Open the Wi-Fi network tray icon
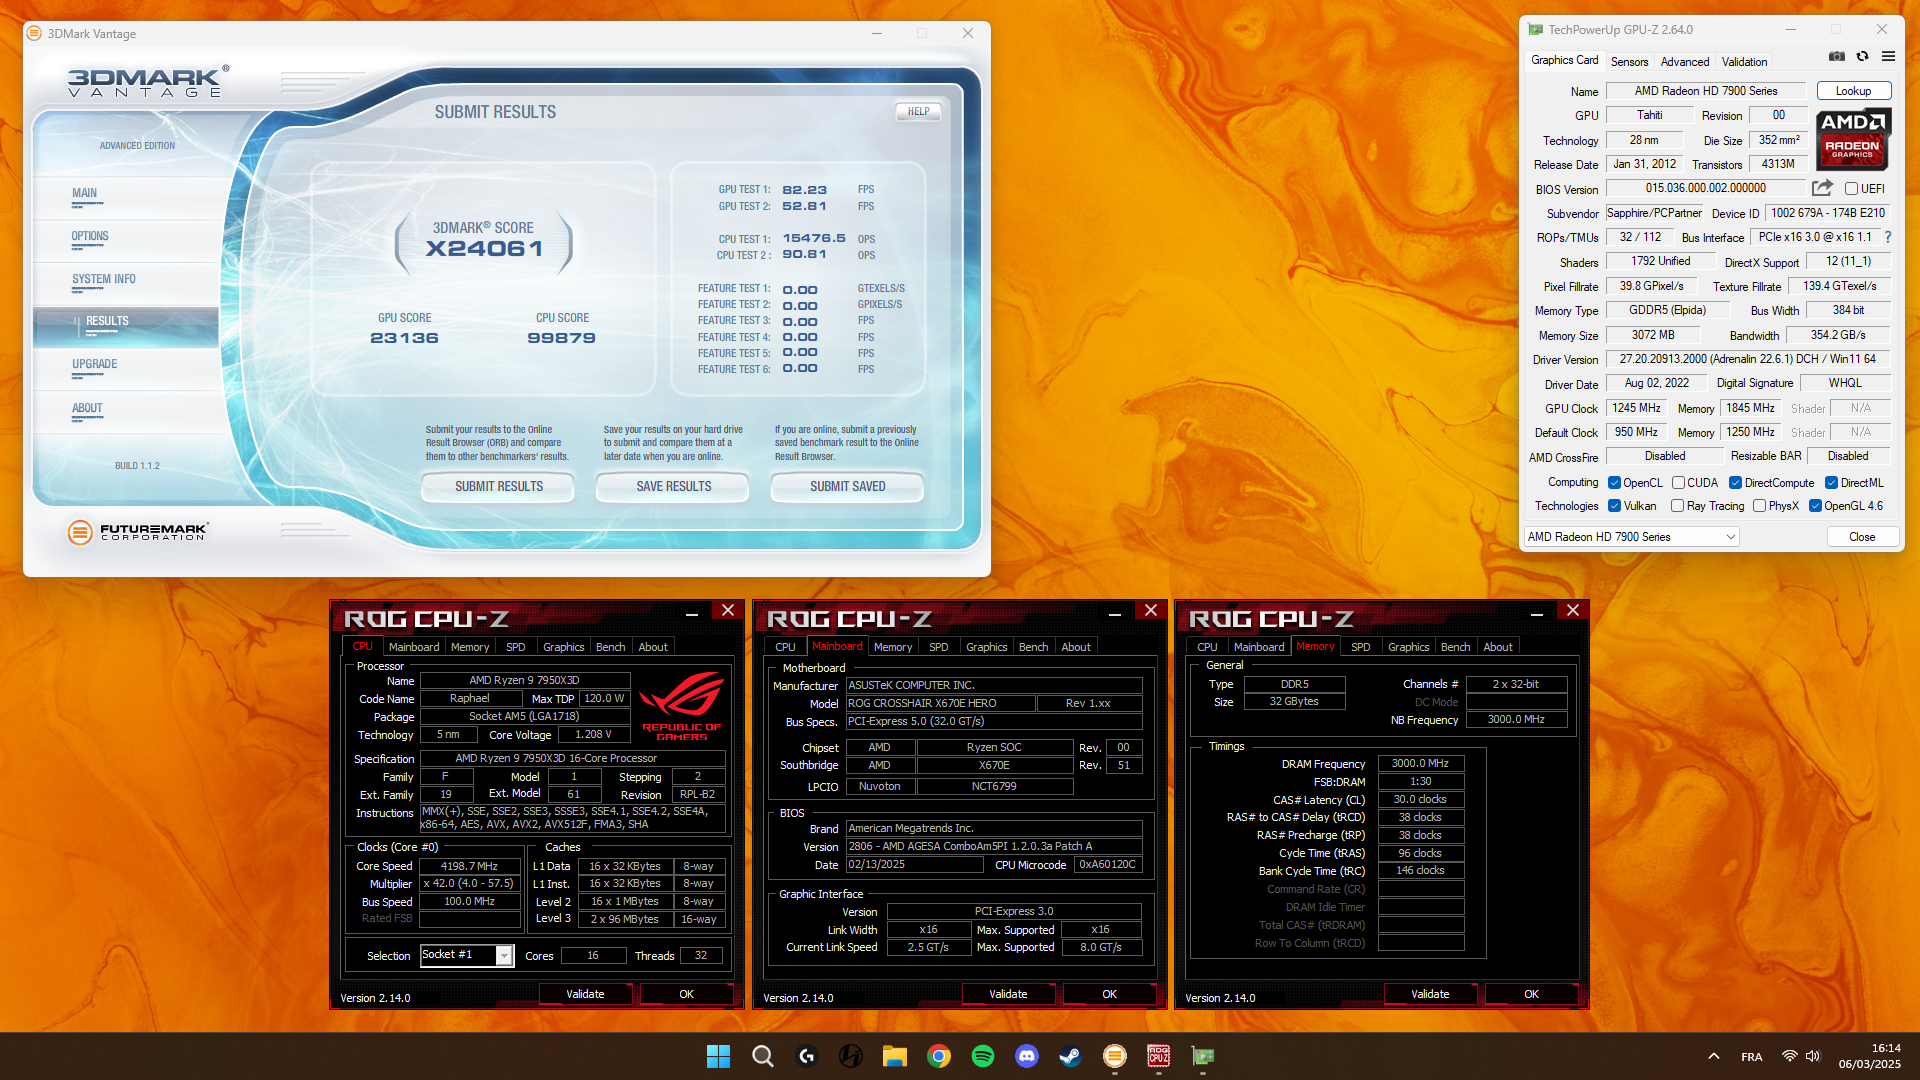Viewport: 1920px width, 1080px height. (x=1789, y=1056)
